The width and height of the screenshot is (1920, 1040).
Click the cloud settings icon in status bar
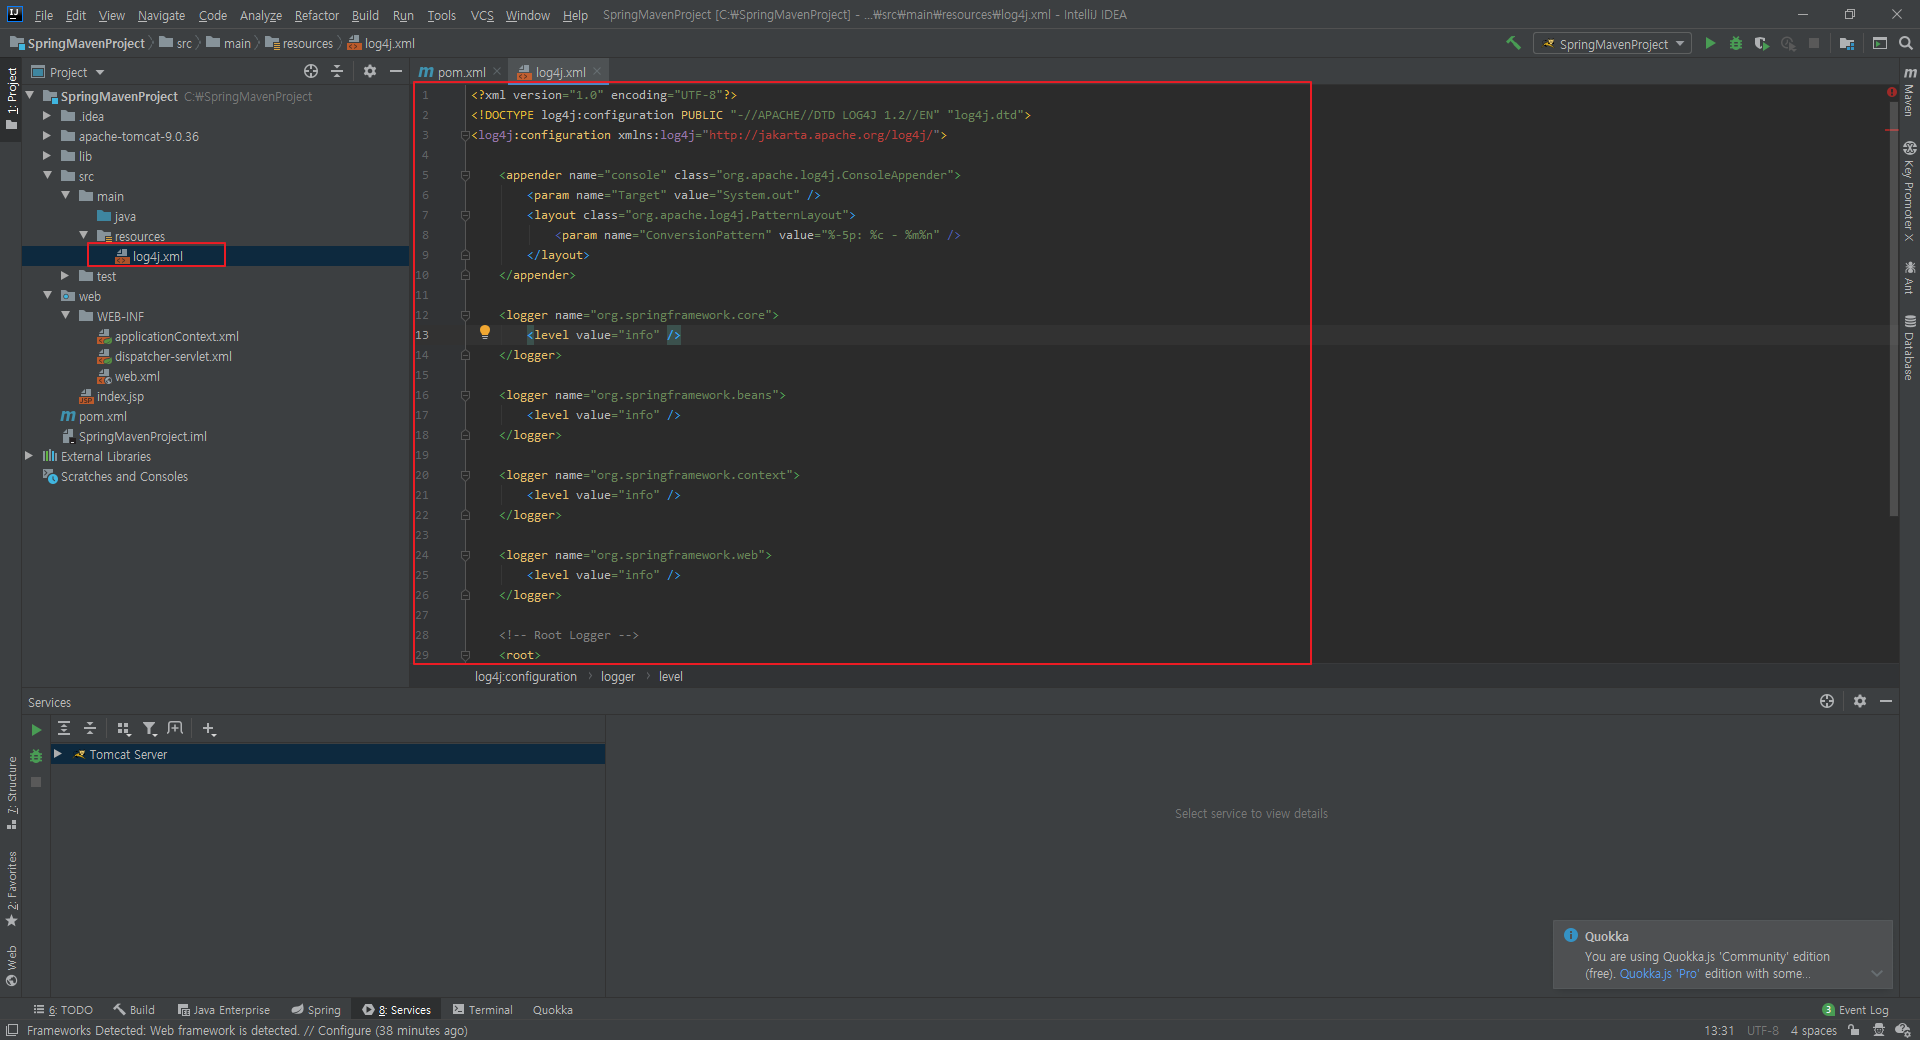coord(1903,1030)
